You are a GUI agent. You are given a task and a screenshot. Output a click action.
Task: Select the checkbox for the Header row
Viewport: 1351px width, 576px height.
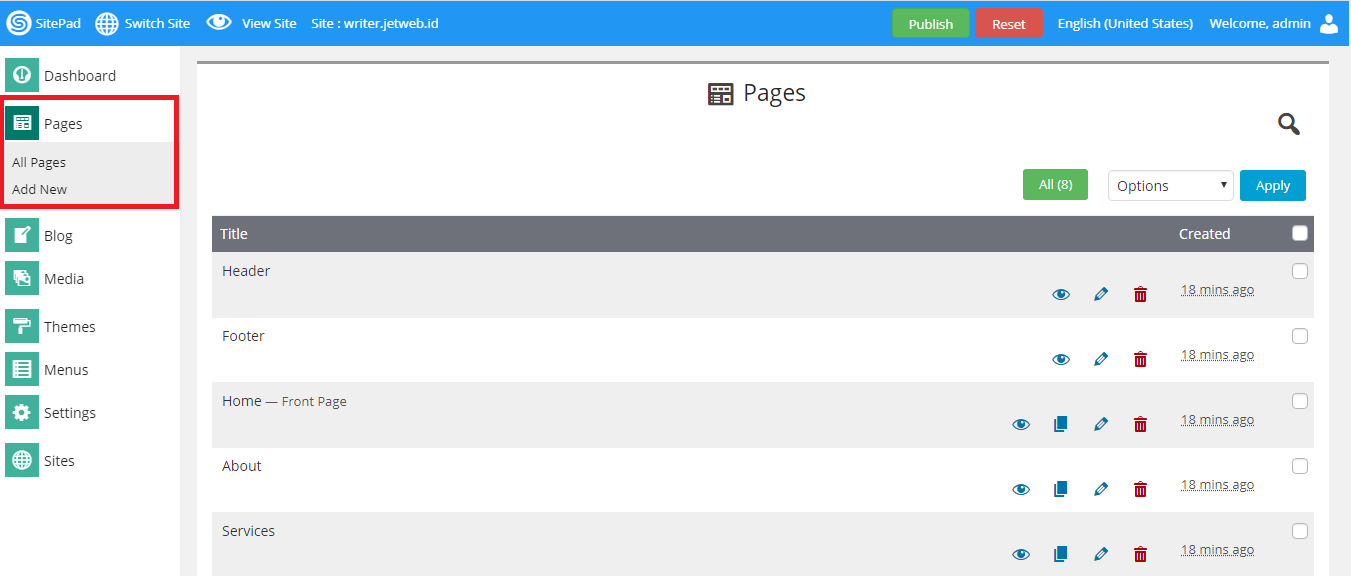1299,270
